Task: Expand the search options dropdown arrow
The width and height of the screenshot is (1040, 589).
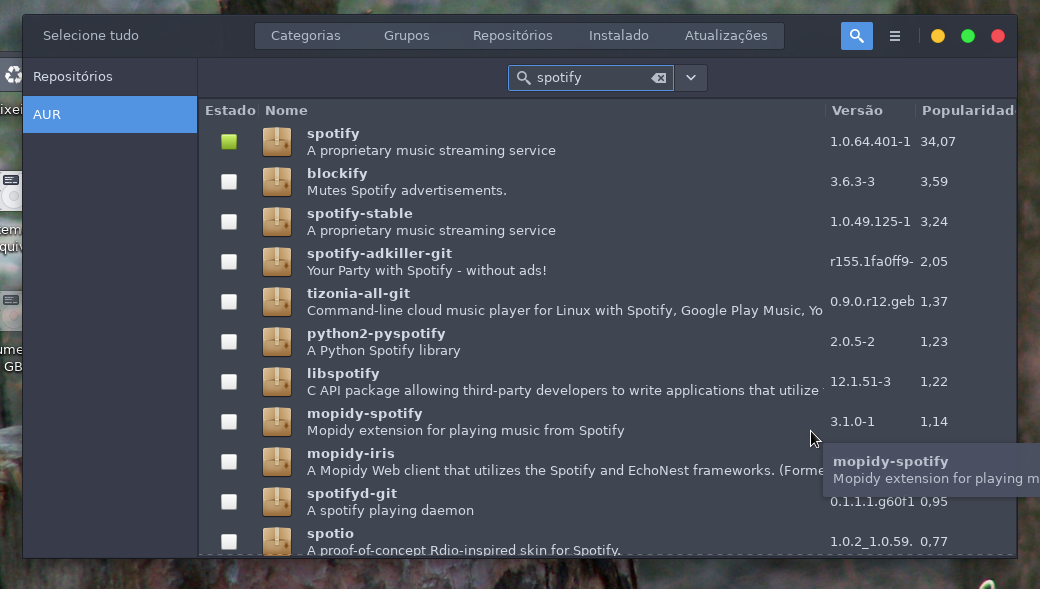Action: (x=690, y=78)
